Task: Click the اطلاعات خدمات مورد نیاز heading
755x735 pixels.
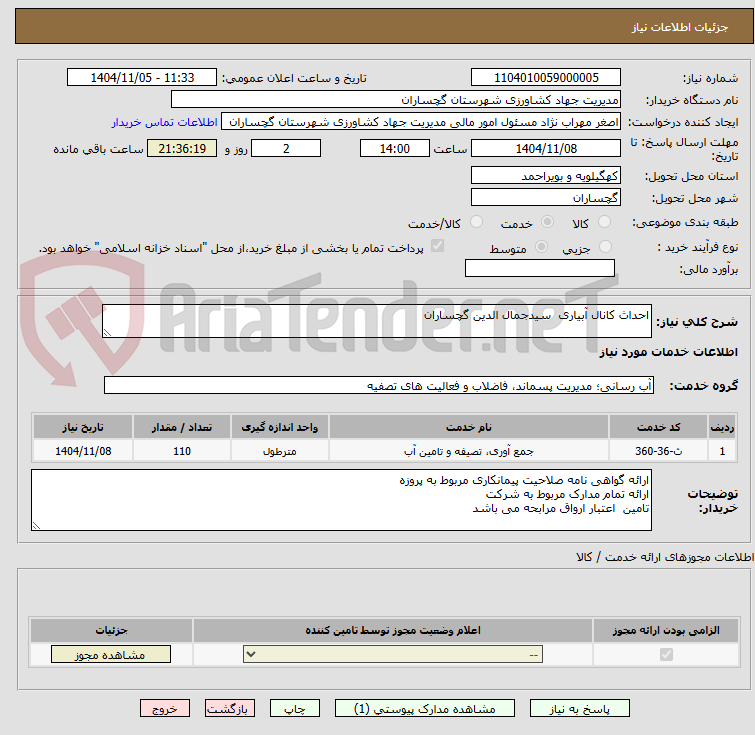Action: coord(668,352)
